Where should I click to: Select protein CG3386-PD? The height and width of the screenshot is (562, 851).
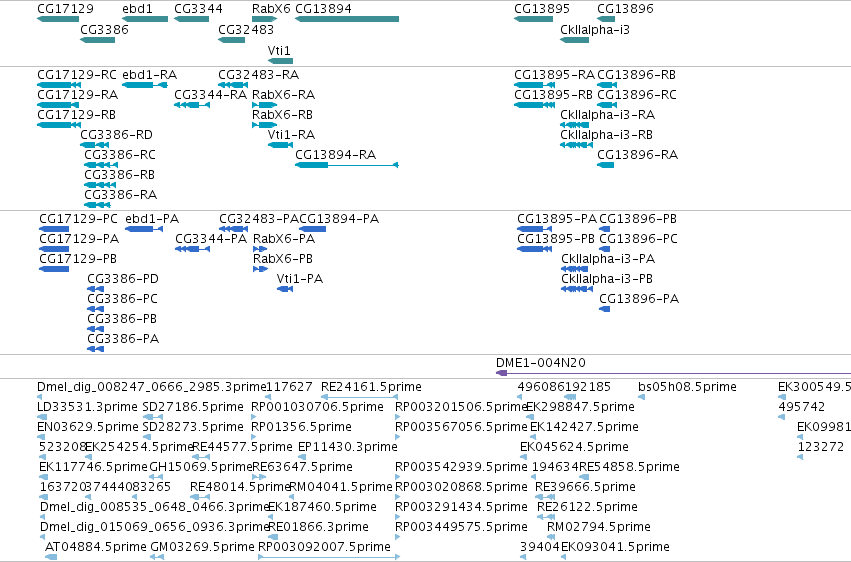(123, 279)
